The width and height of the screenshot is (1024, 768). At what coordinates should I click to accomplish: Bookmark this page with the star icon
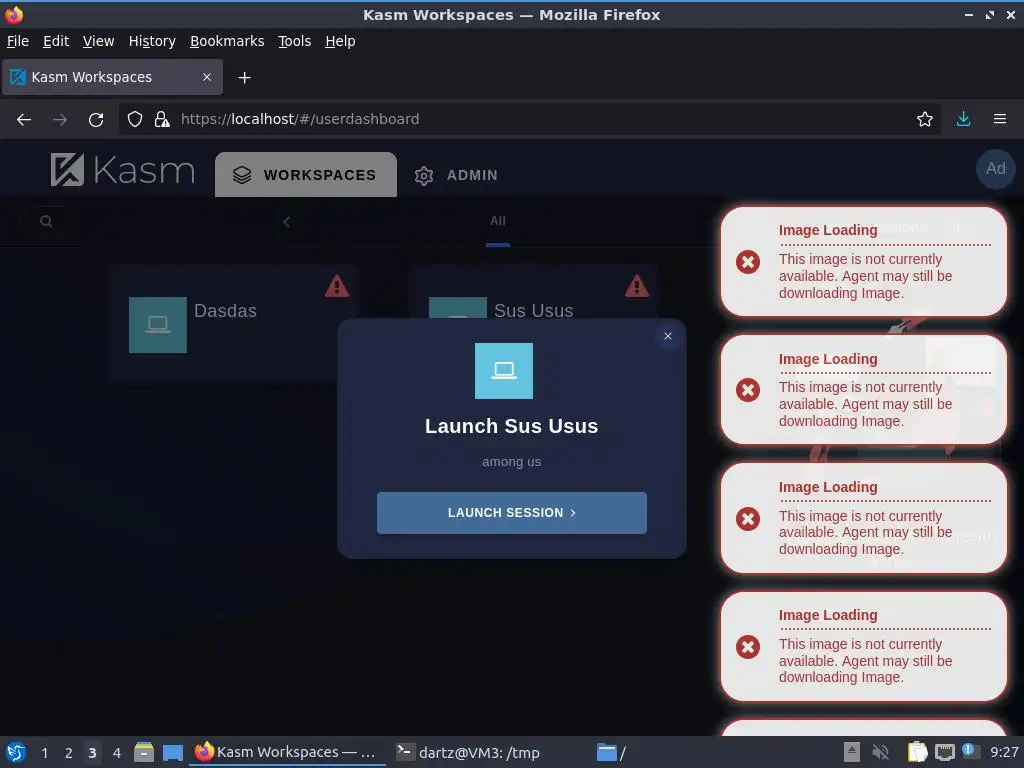pyautogui.click(x=924, y=120)
